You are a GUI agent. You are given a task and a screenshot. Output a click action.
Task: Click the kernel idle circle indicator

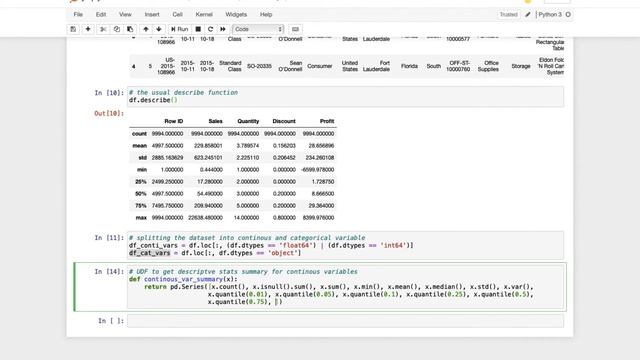click(568, 15)
